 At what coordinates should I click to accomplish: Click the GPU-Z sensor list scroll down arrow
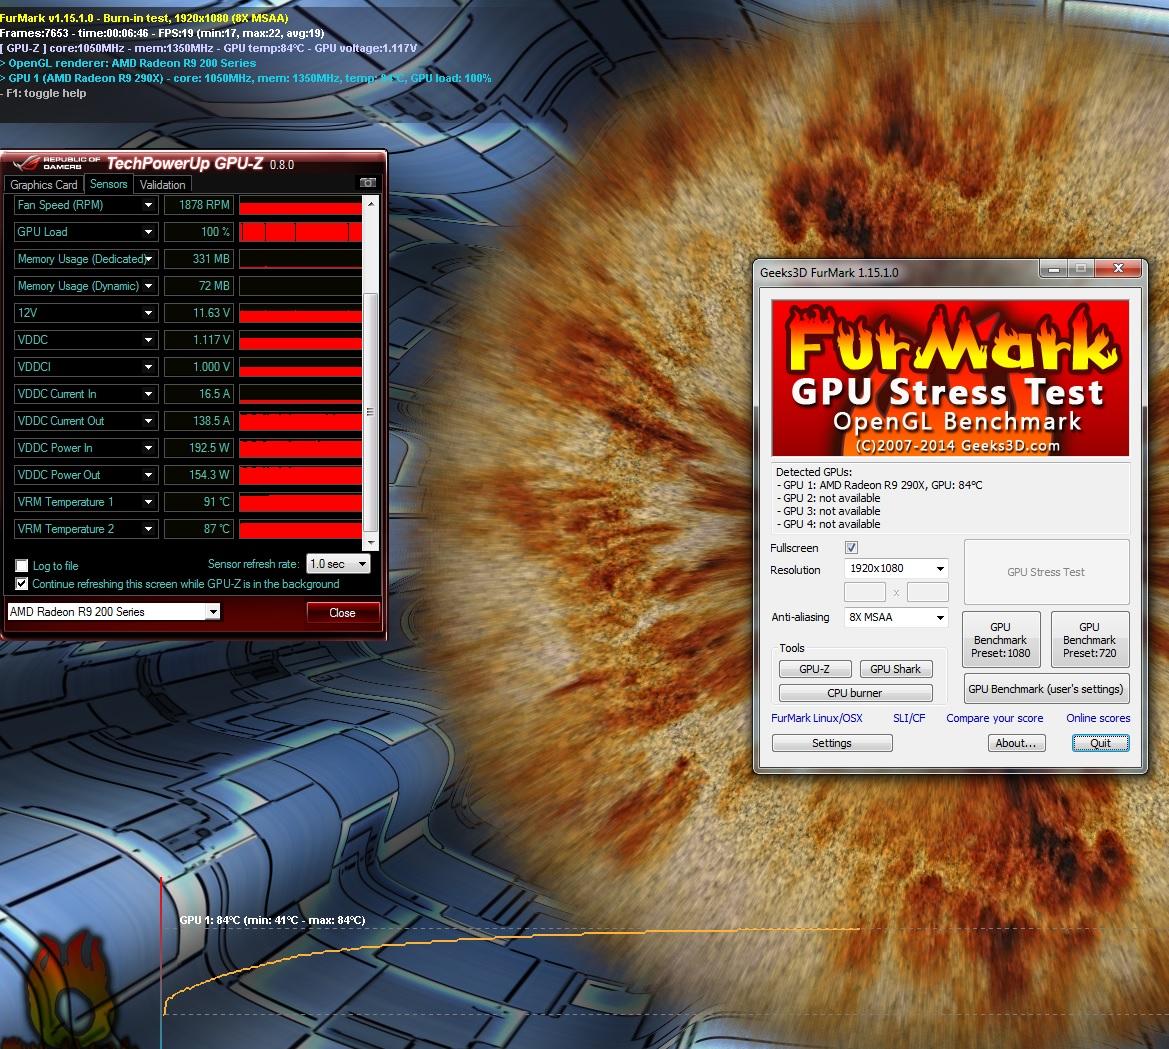(x=371, y=543)
